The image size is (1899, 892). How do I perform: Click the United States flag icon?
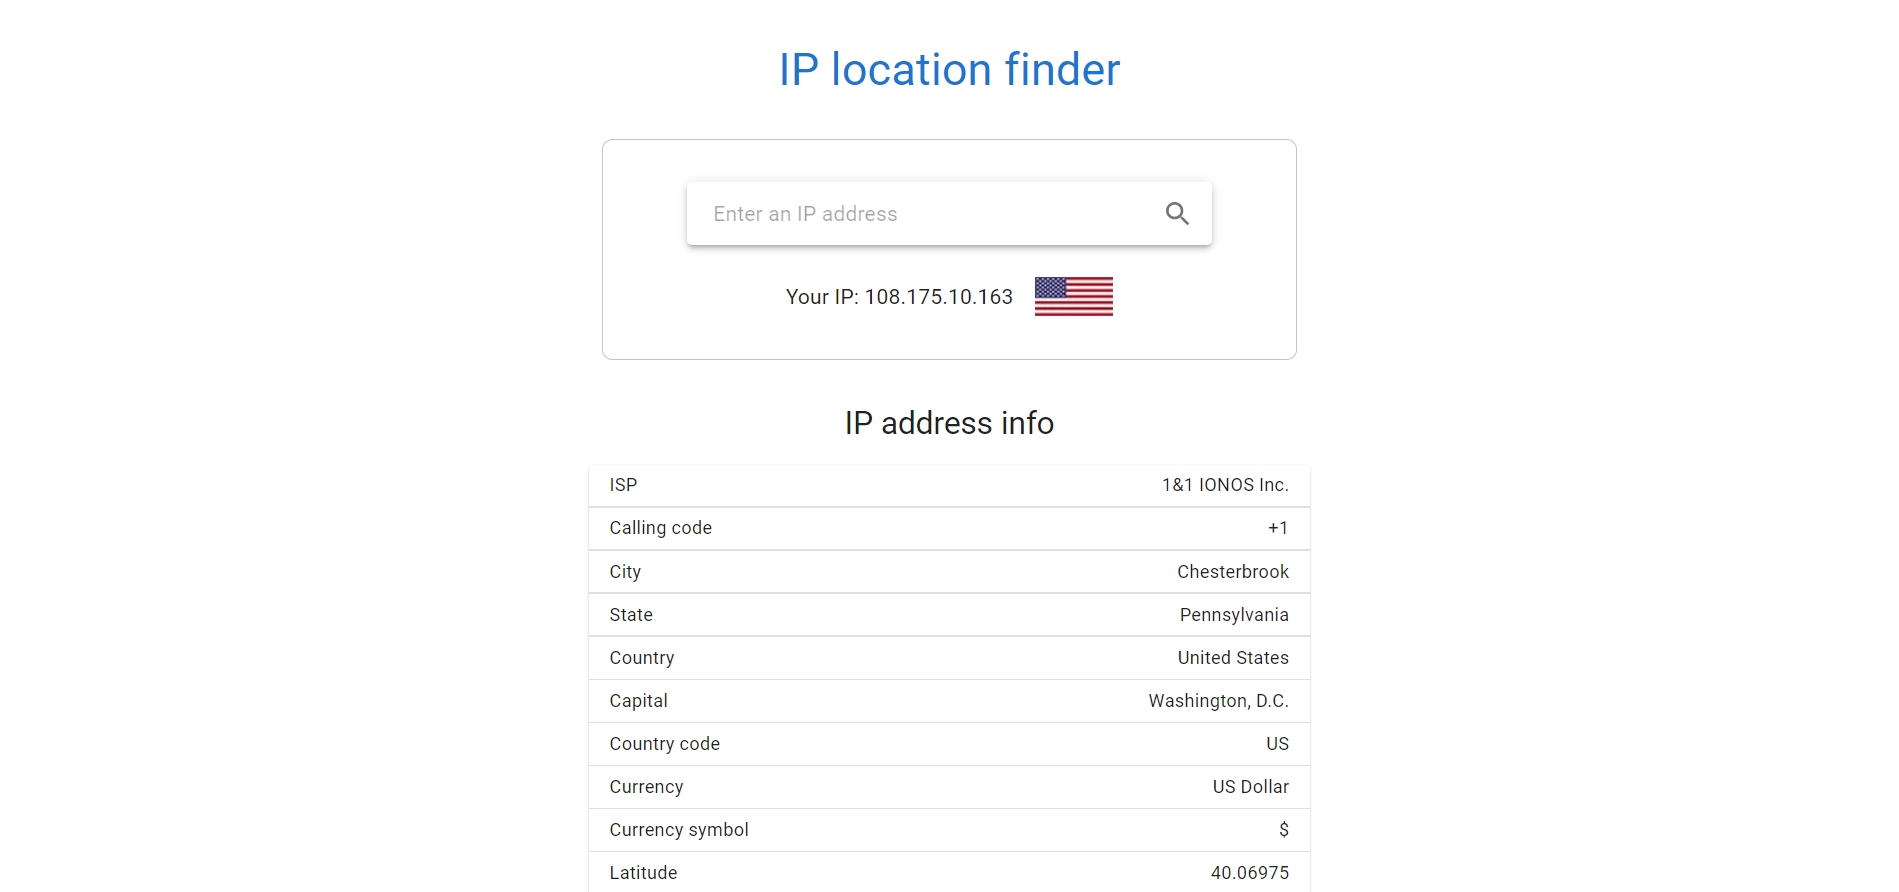coord(1073,296)
